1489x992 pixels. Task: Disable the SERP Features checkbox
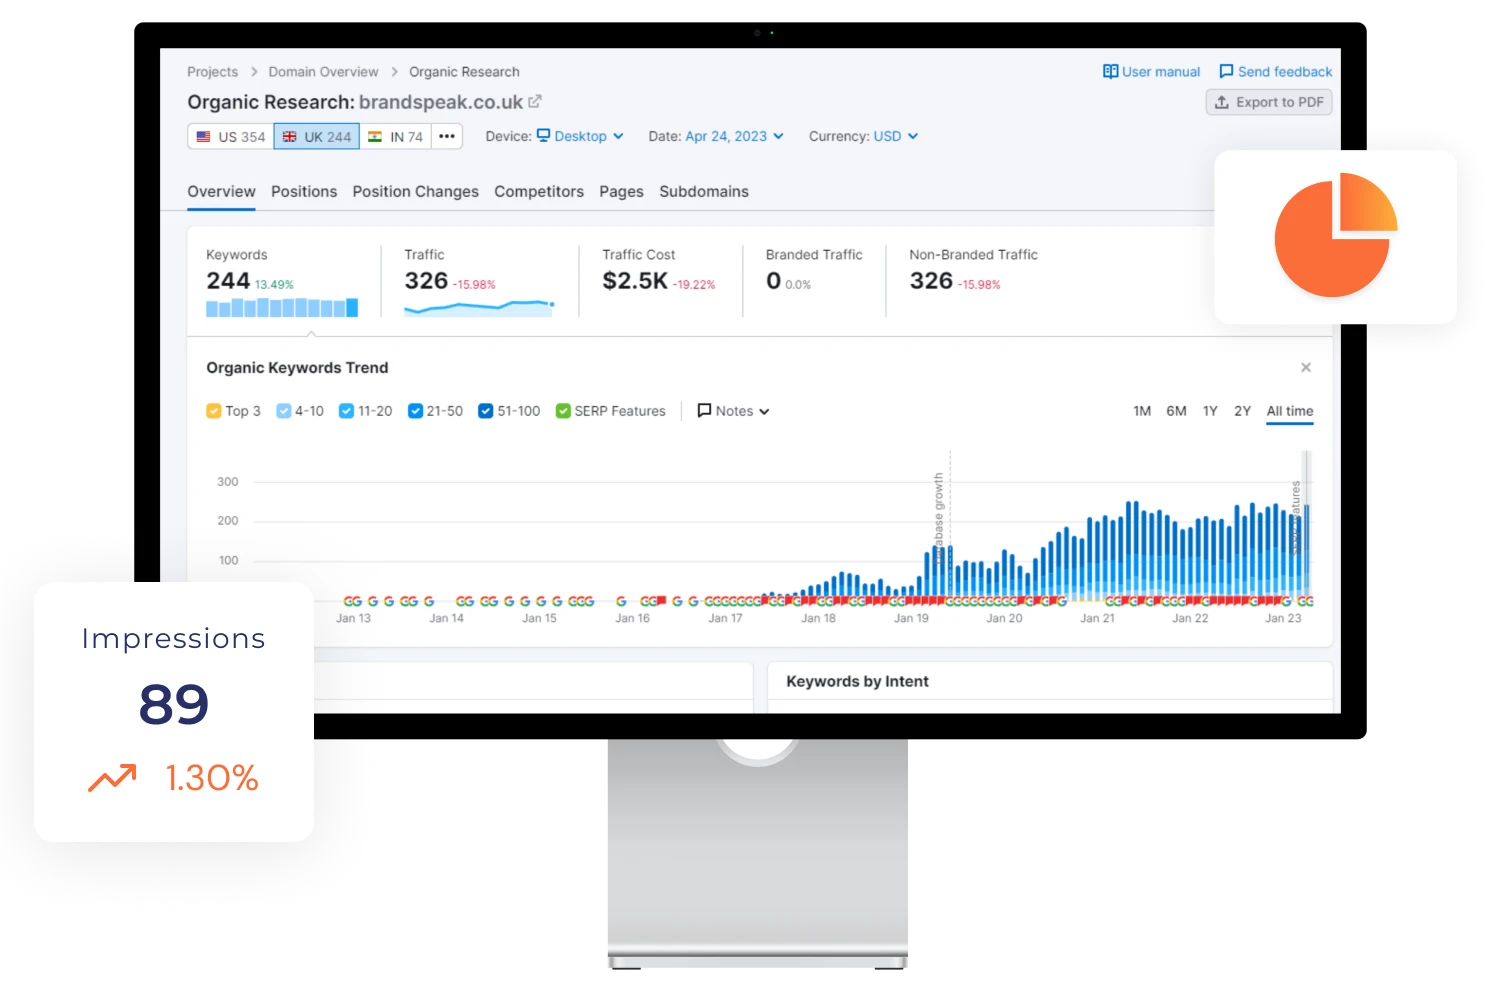[563, 411]
